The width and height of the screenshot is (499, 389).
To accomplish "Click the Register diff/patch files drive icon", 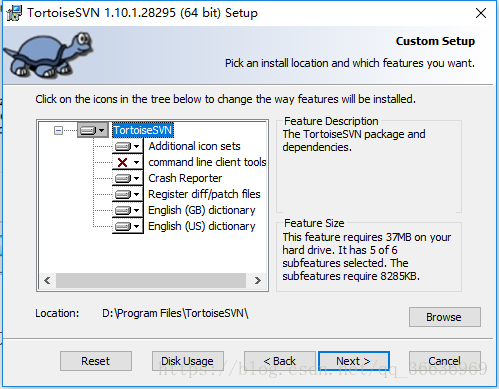I will coord(127,194).
